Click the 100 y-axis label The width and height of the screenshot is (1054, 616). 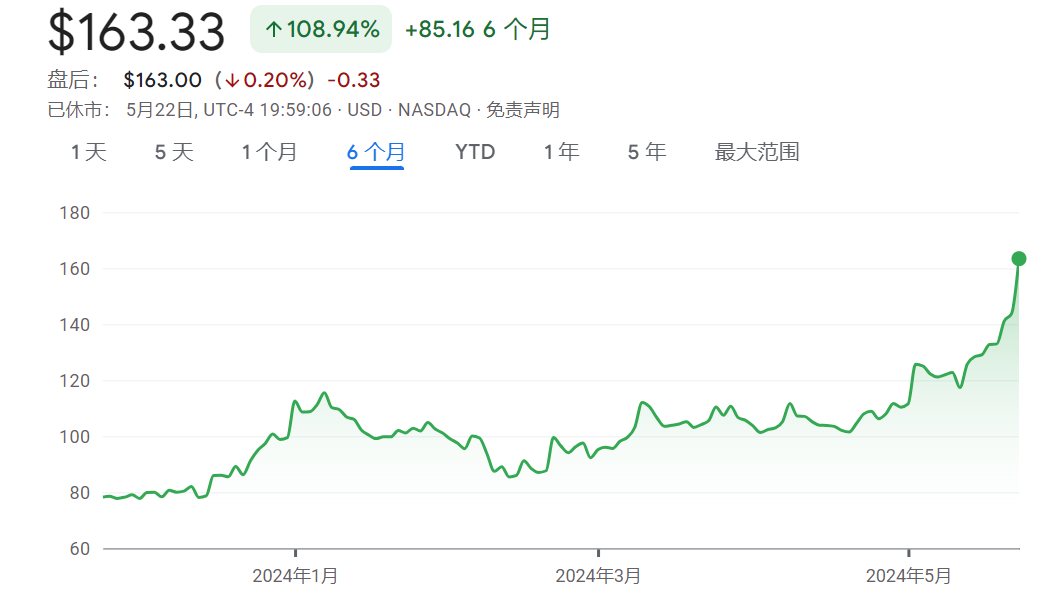click(75, 437)
